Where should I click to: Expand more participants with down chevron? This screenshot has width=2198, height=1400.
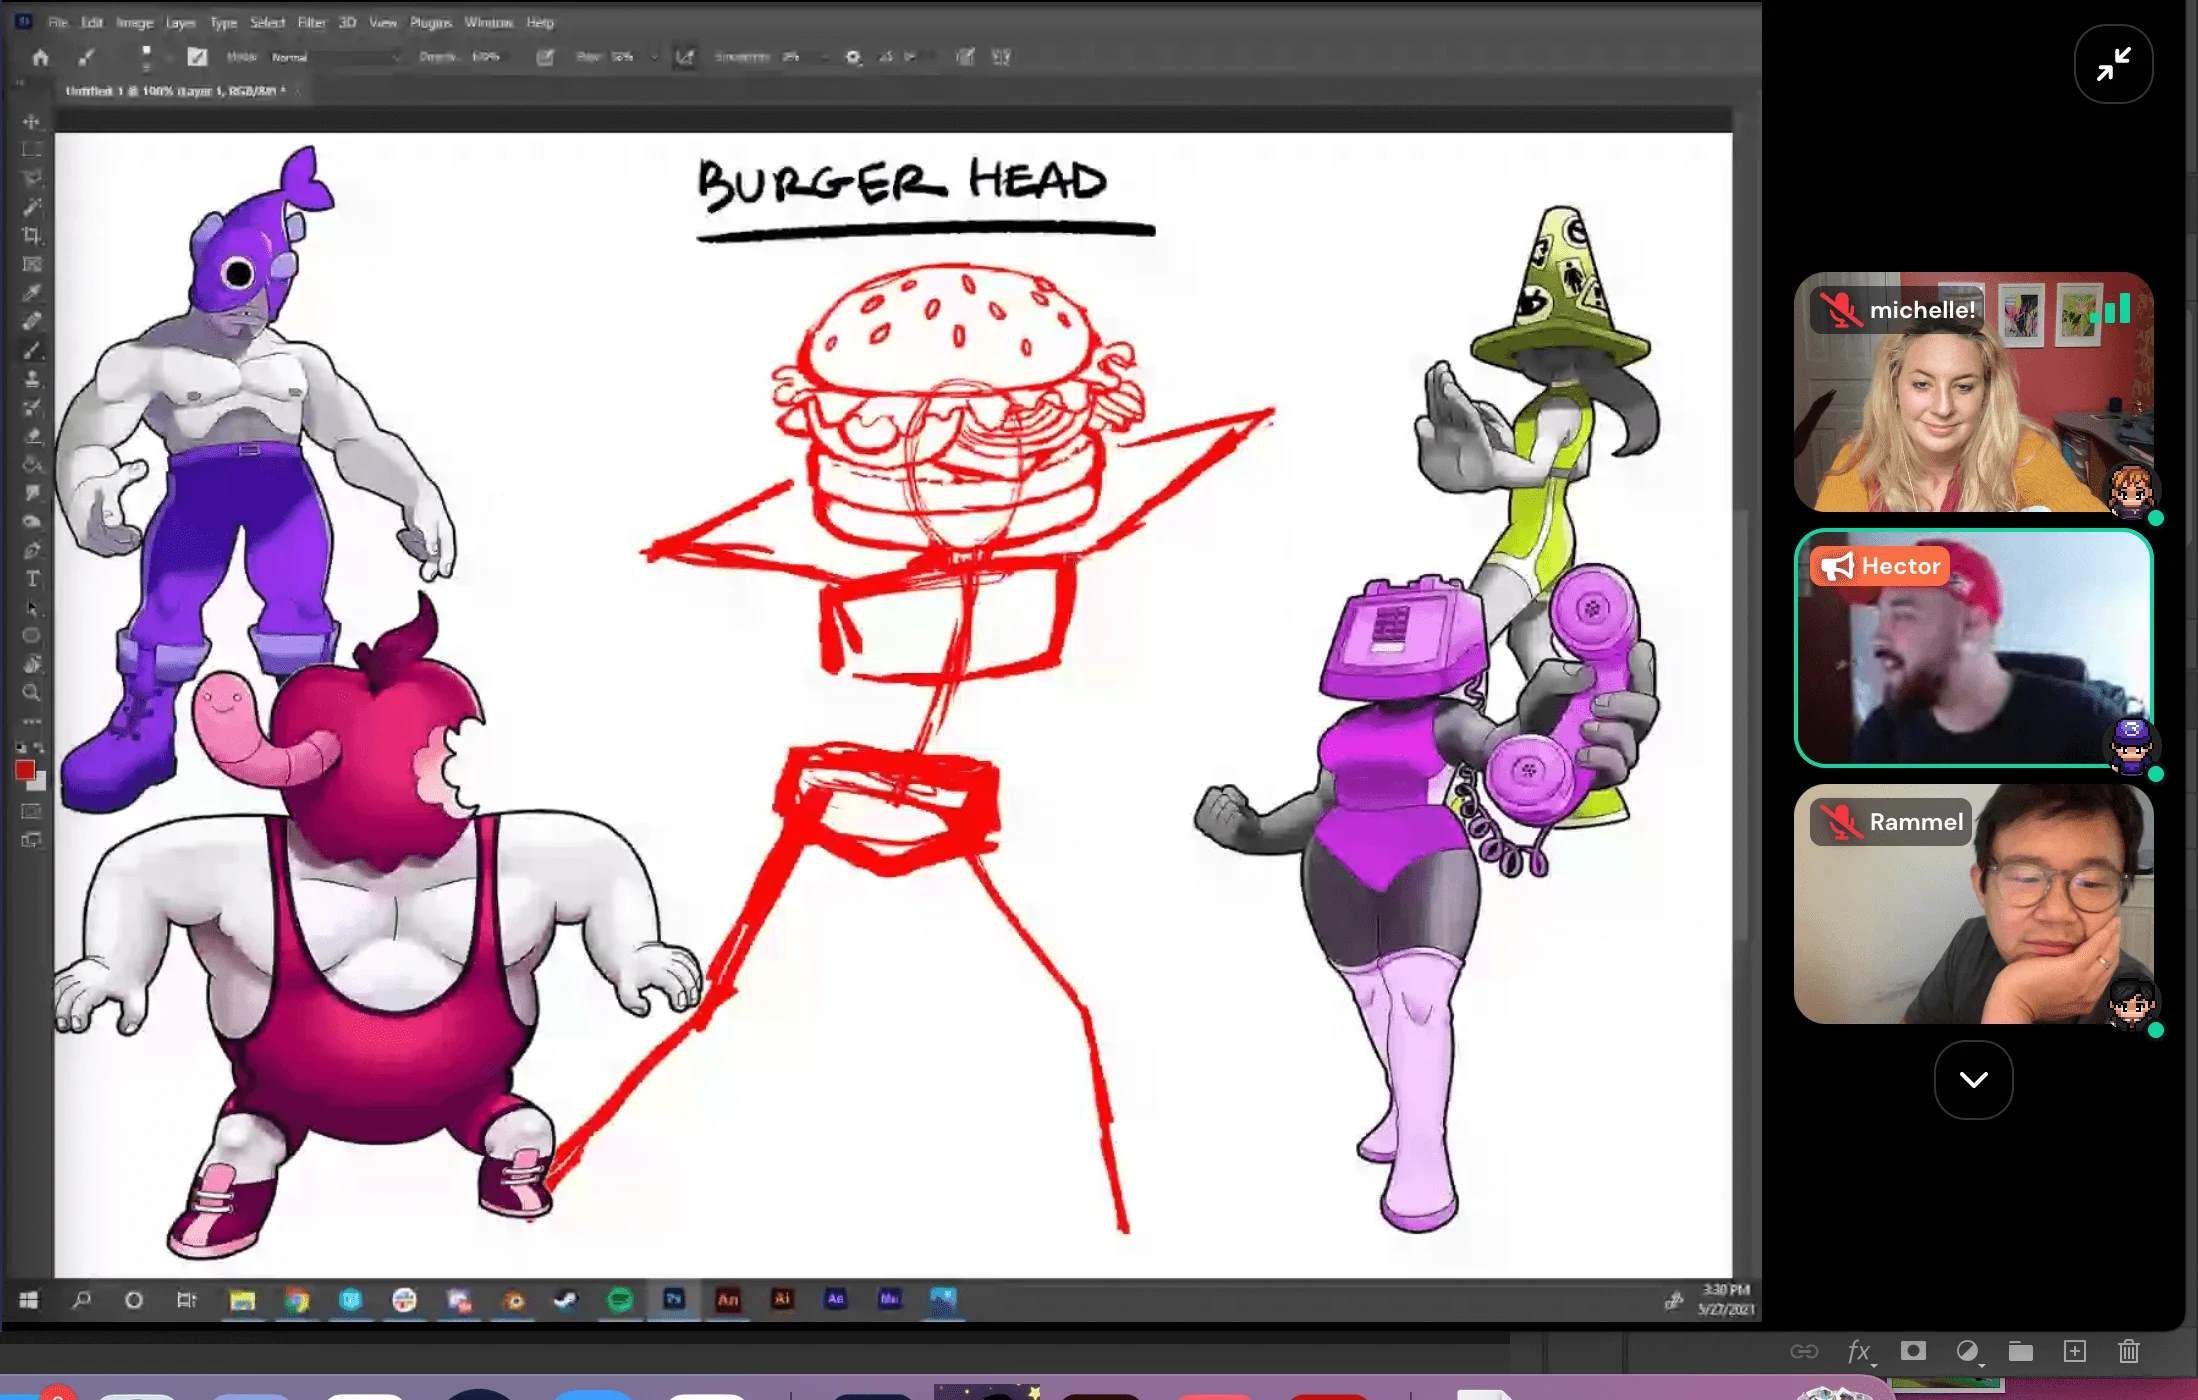click(x=1973, y=1080)
